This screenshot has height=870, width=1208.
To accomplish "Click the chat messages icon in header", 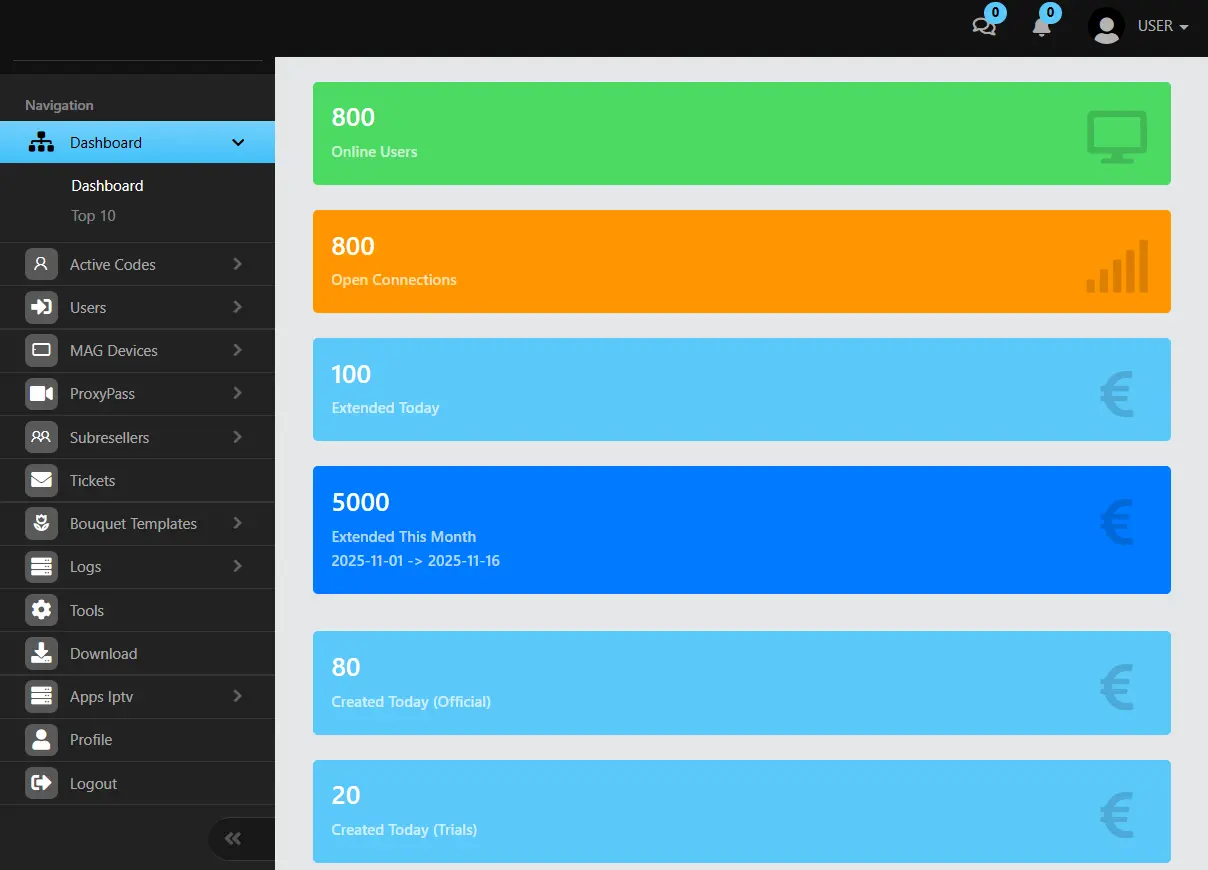I will point(984,27).
